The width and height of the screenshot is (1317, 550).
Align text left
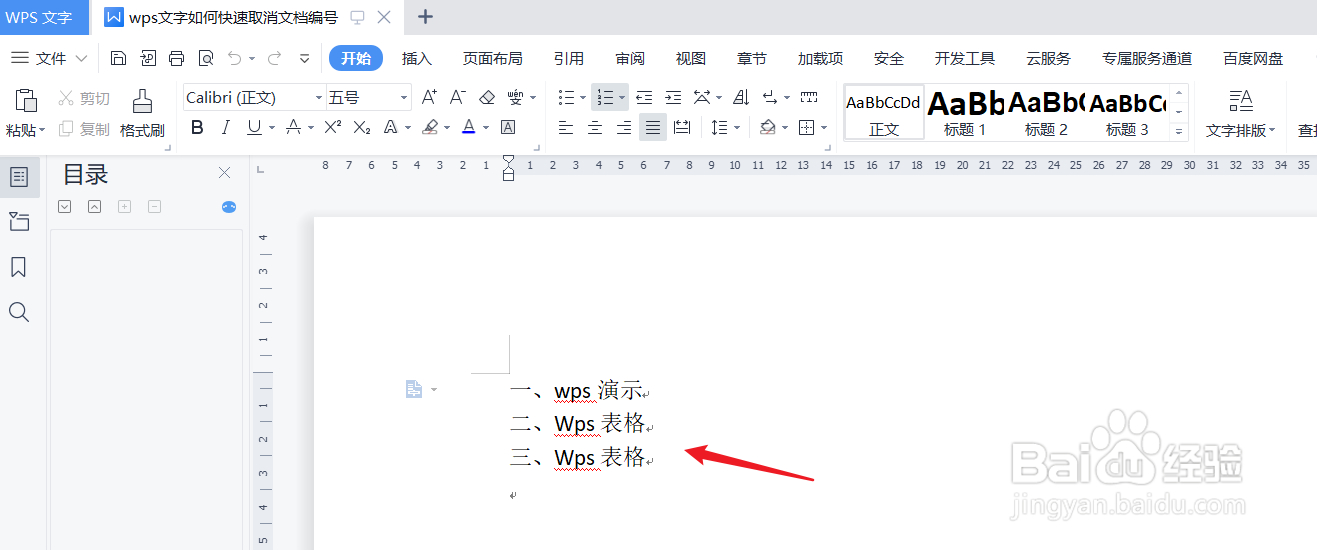(566, 127)
